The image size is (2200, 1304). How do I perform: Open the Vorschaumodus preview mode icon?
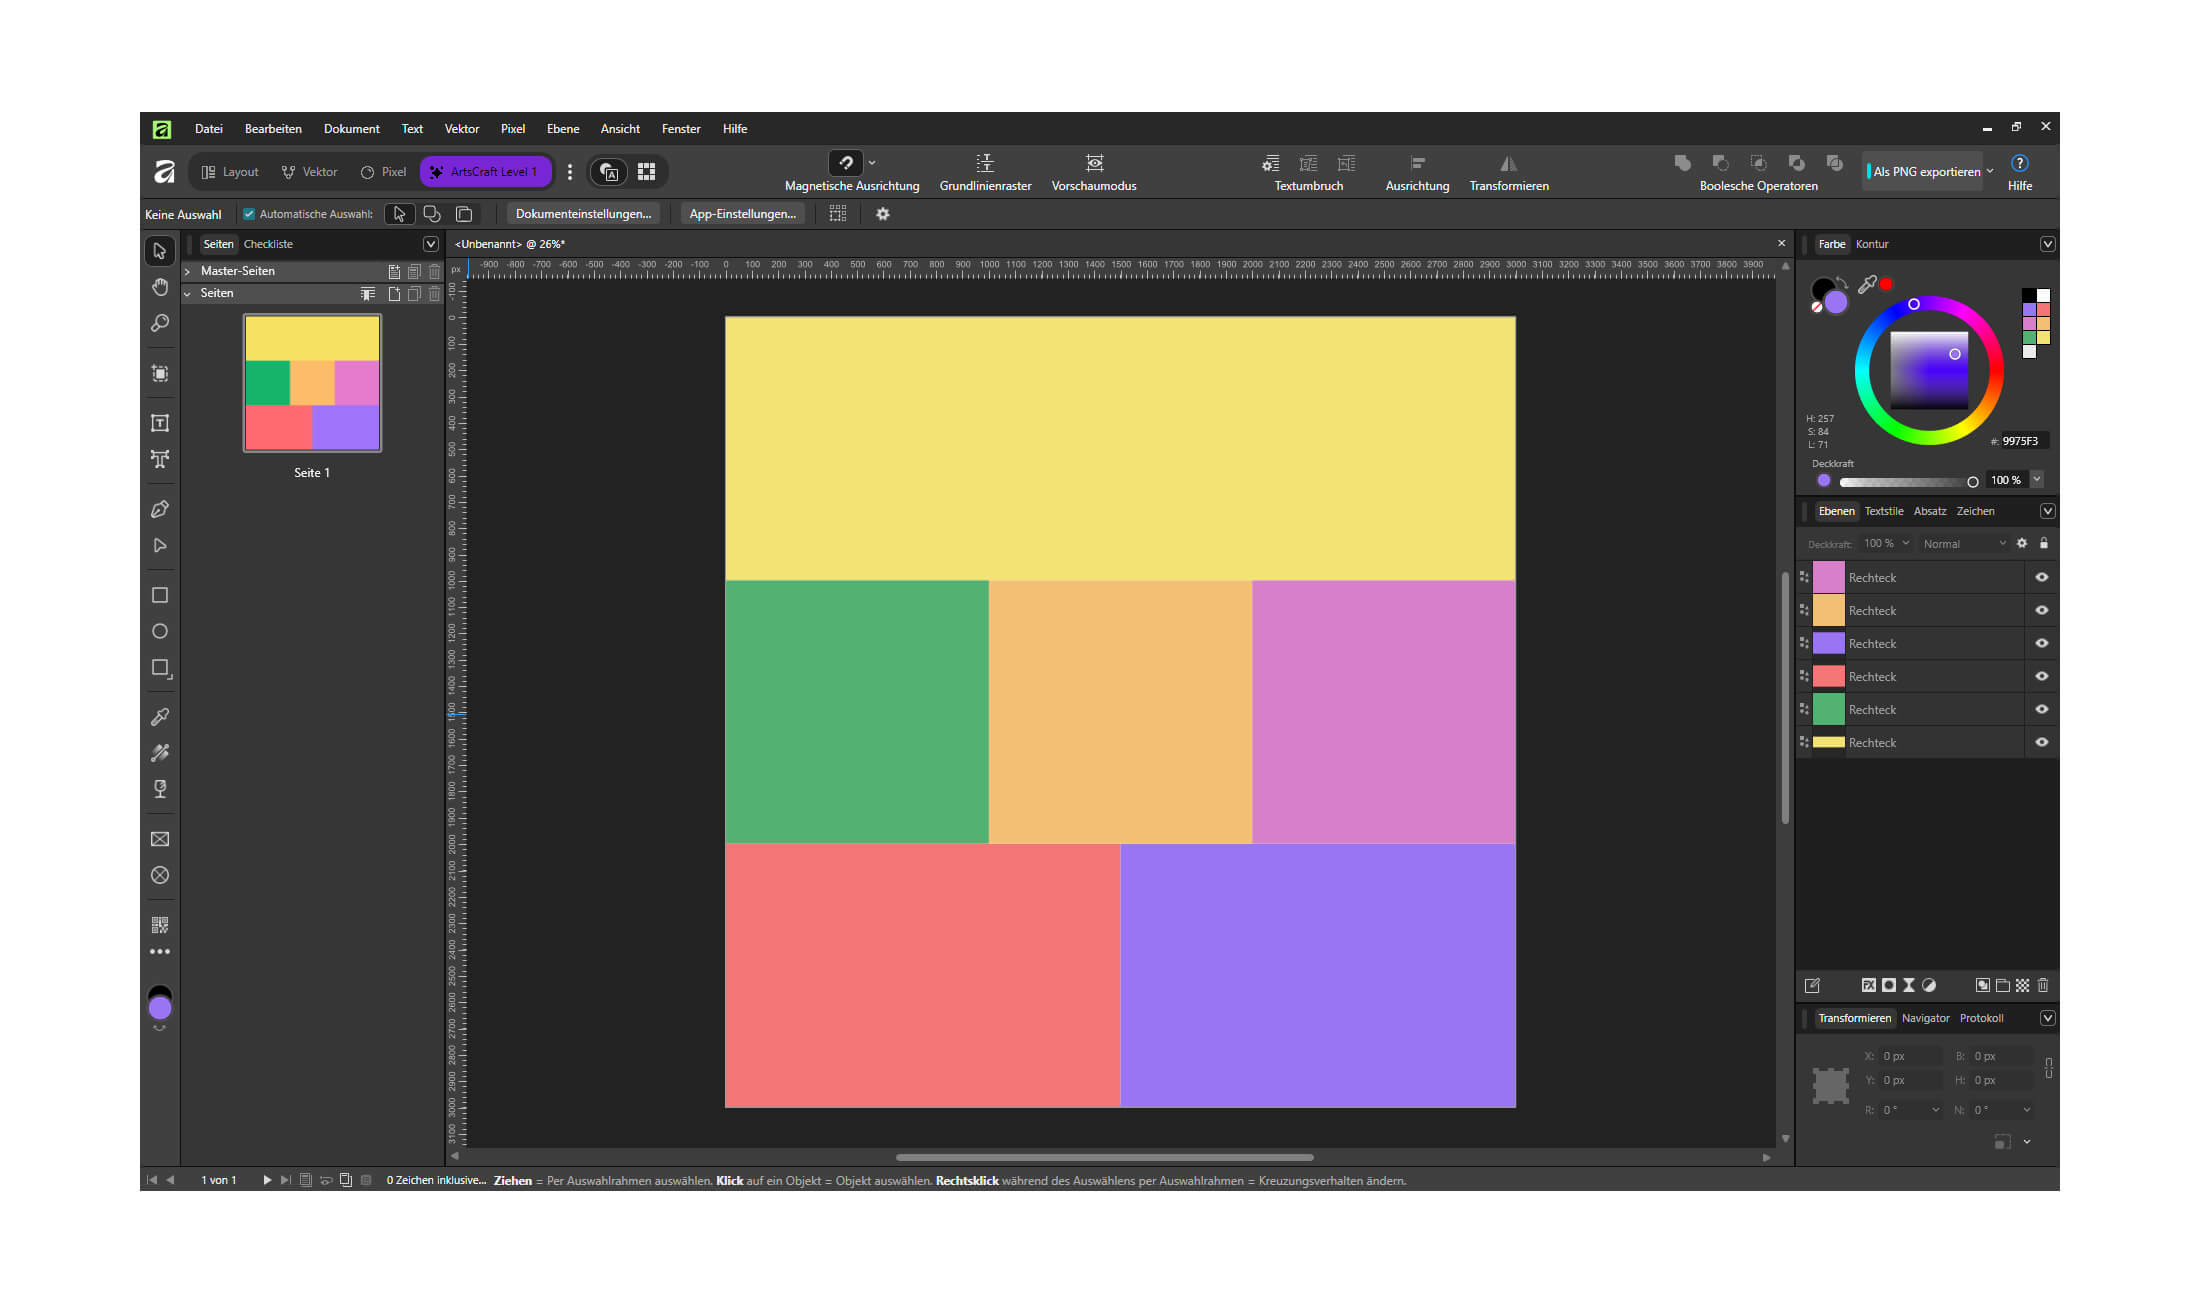pyautogui.click(x=1095, y=163)
